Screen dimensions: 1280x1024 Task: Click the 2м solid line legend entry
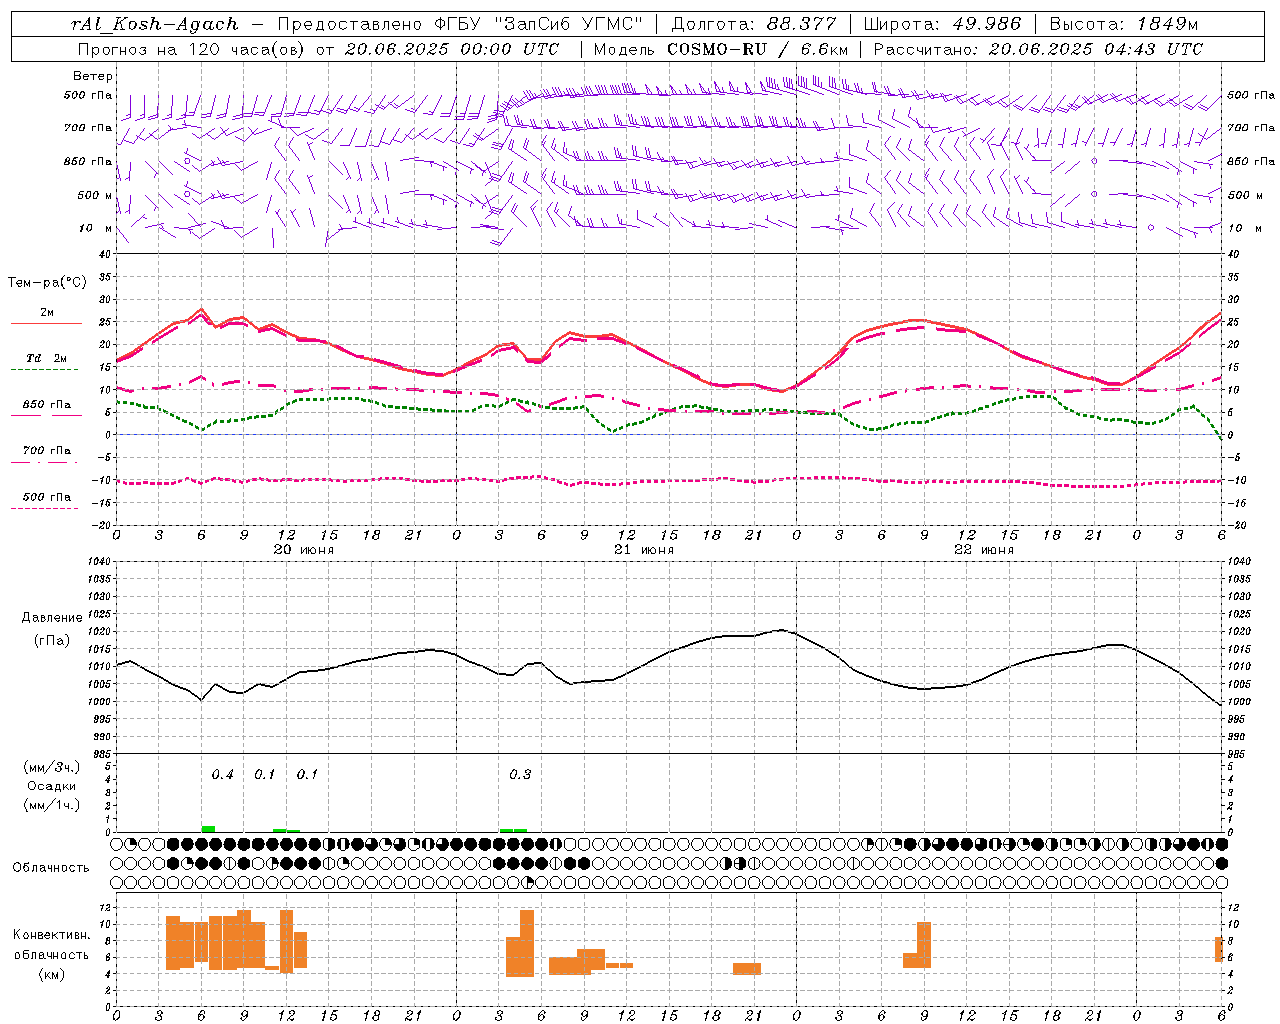click(x=47, y=313)
